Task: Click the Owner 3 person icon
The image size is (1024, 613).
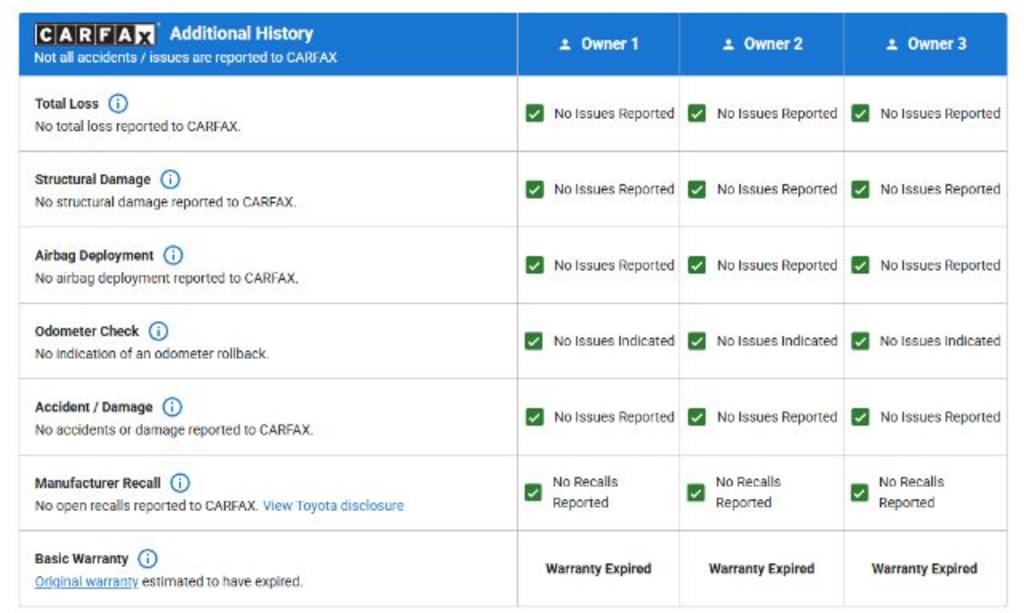Action: (x=891, y=44)
